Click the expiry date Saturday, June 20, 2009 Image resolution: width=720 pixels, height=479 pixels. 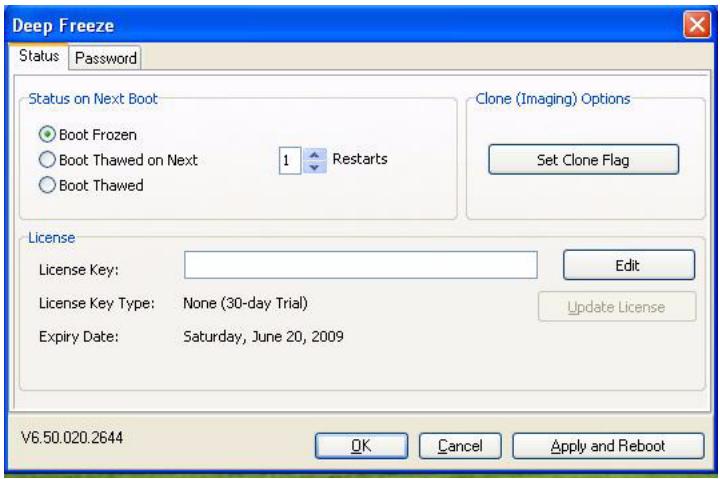(263, 337)
